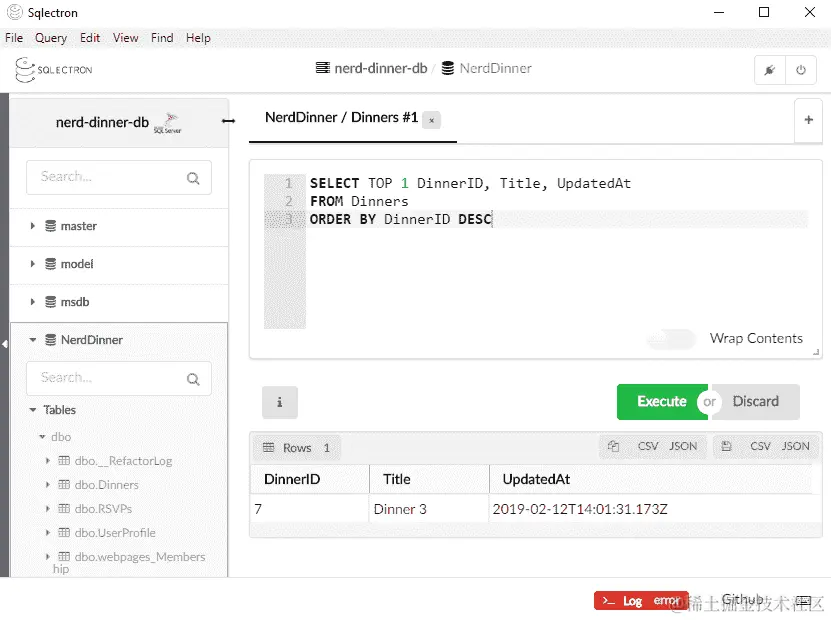Click the query info 'i' button
Screen dimensions: 831x620
(x=280, y=402)
